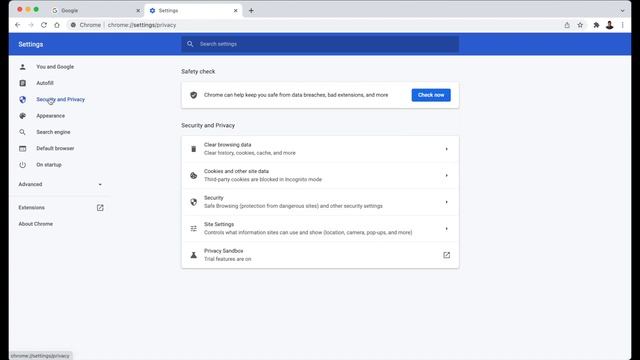Screen dimensions: 640x360
Task: Select Security and Privacy in sidebar
Action: (60, 99)
